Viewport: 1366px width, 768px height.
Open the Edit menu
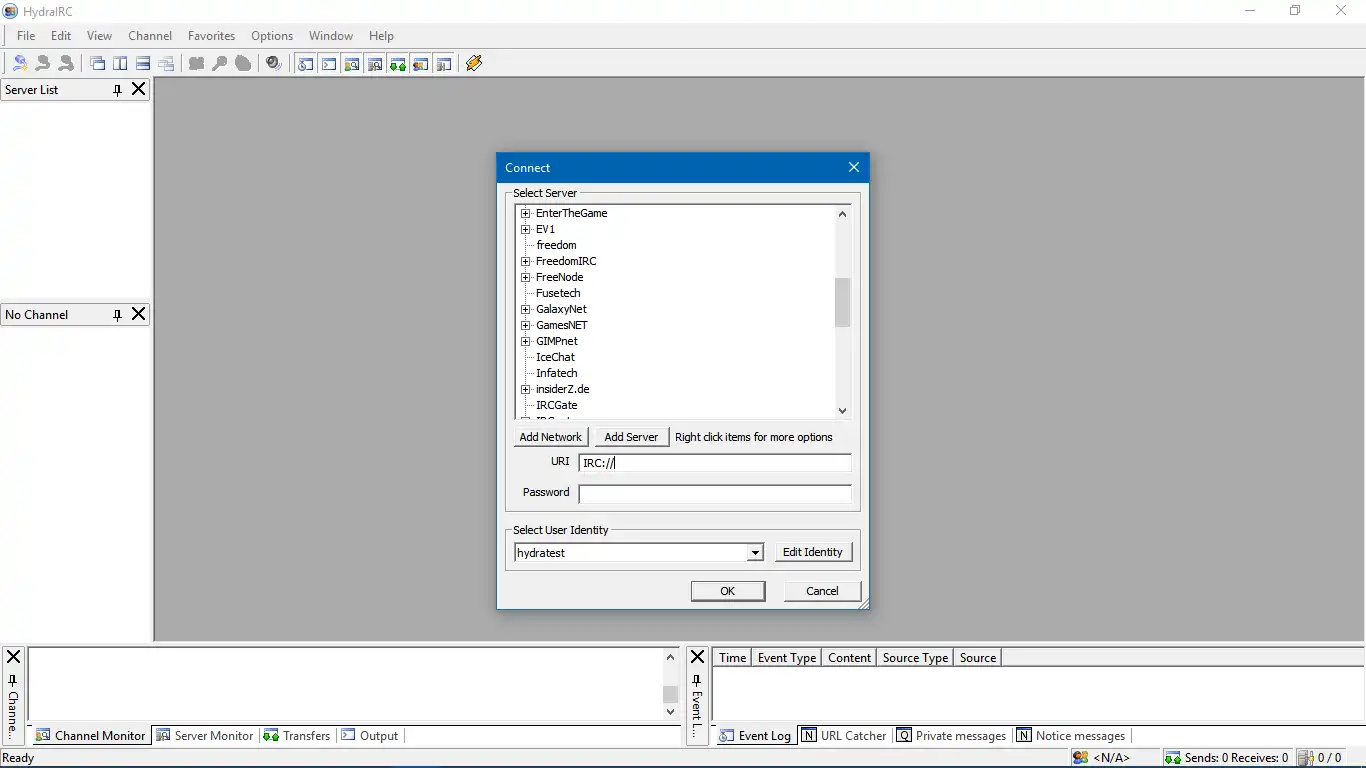click(61, 35)
